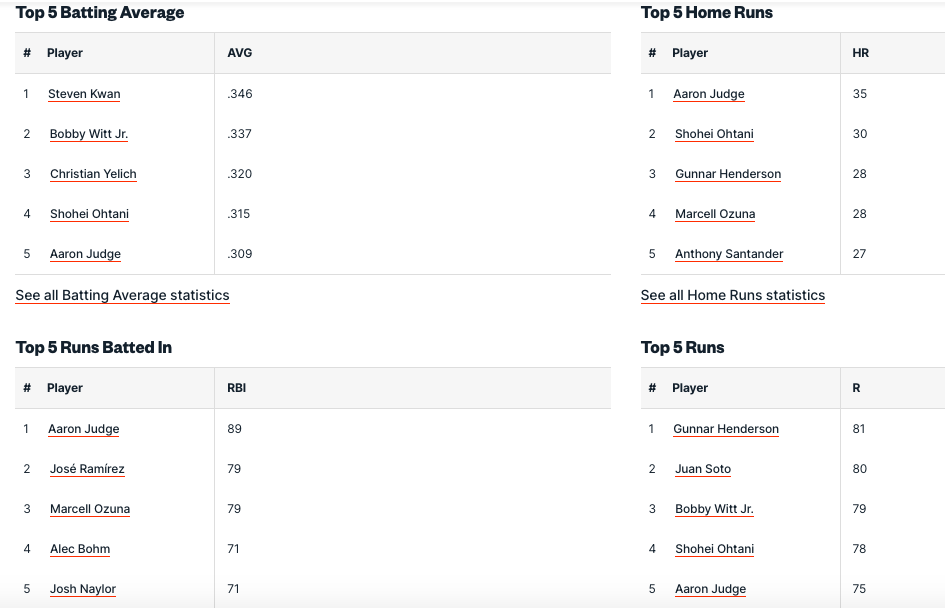Open Bobby Witt Jr.'s profile from Batting Average
This screenshot has width=945, height=608.
(x=88, y=134)
